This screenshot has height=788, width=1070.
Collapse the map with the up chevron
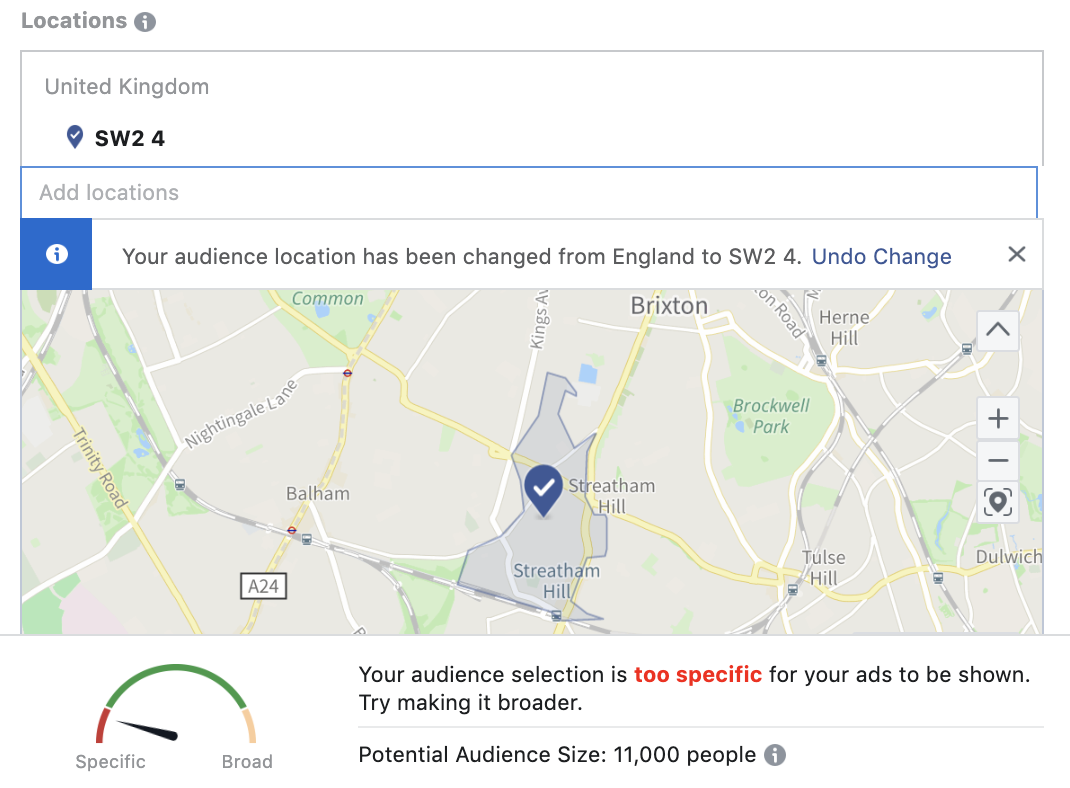click(998, 331)
